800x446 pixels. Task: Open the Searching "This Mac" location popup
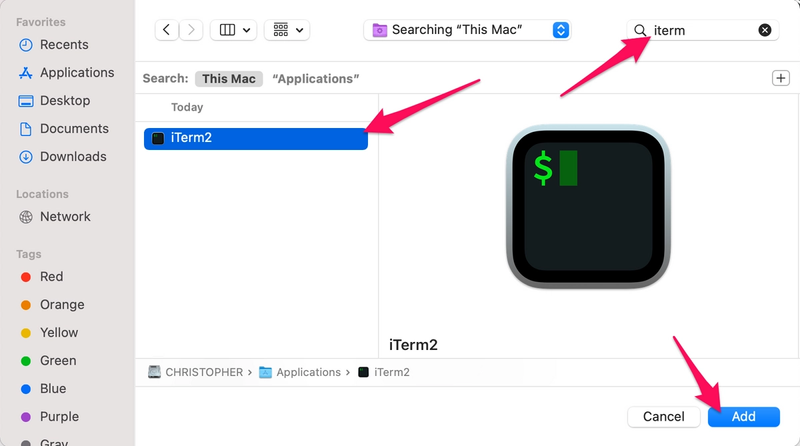click(467, 30)
